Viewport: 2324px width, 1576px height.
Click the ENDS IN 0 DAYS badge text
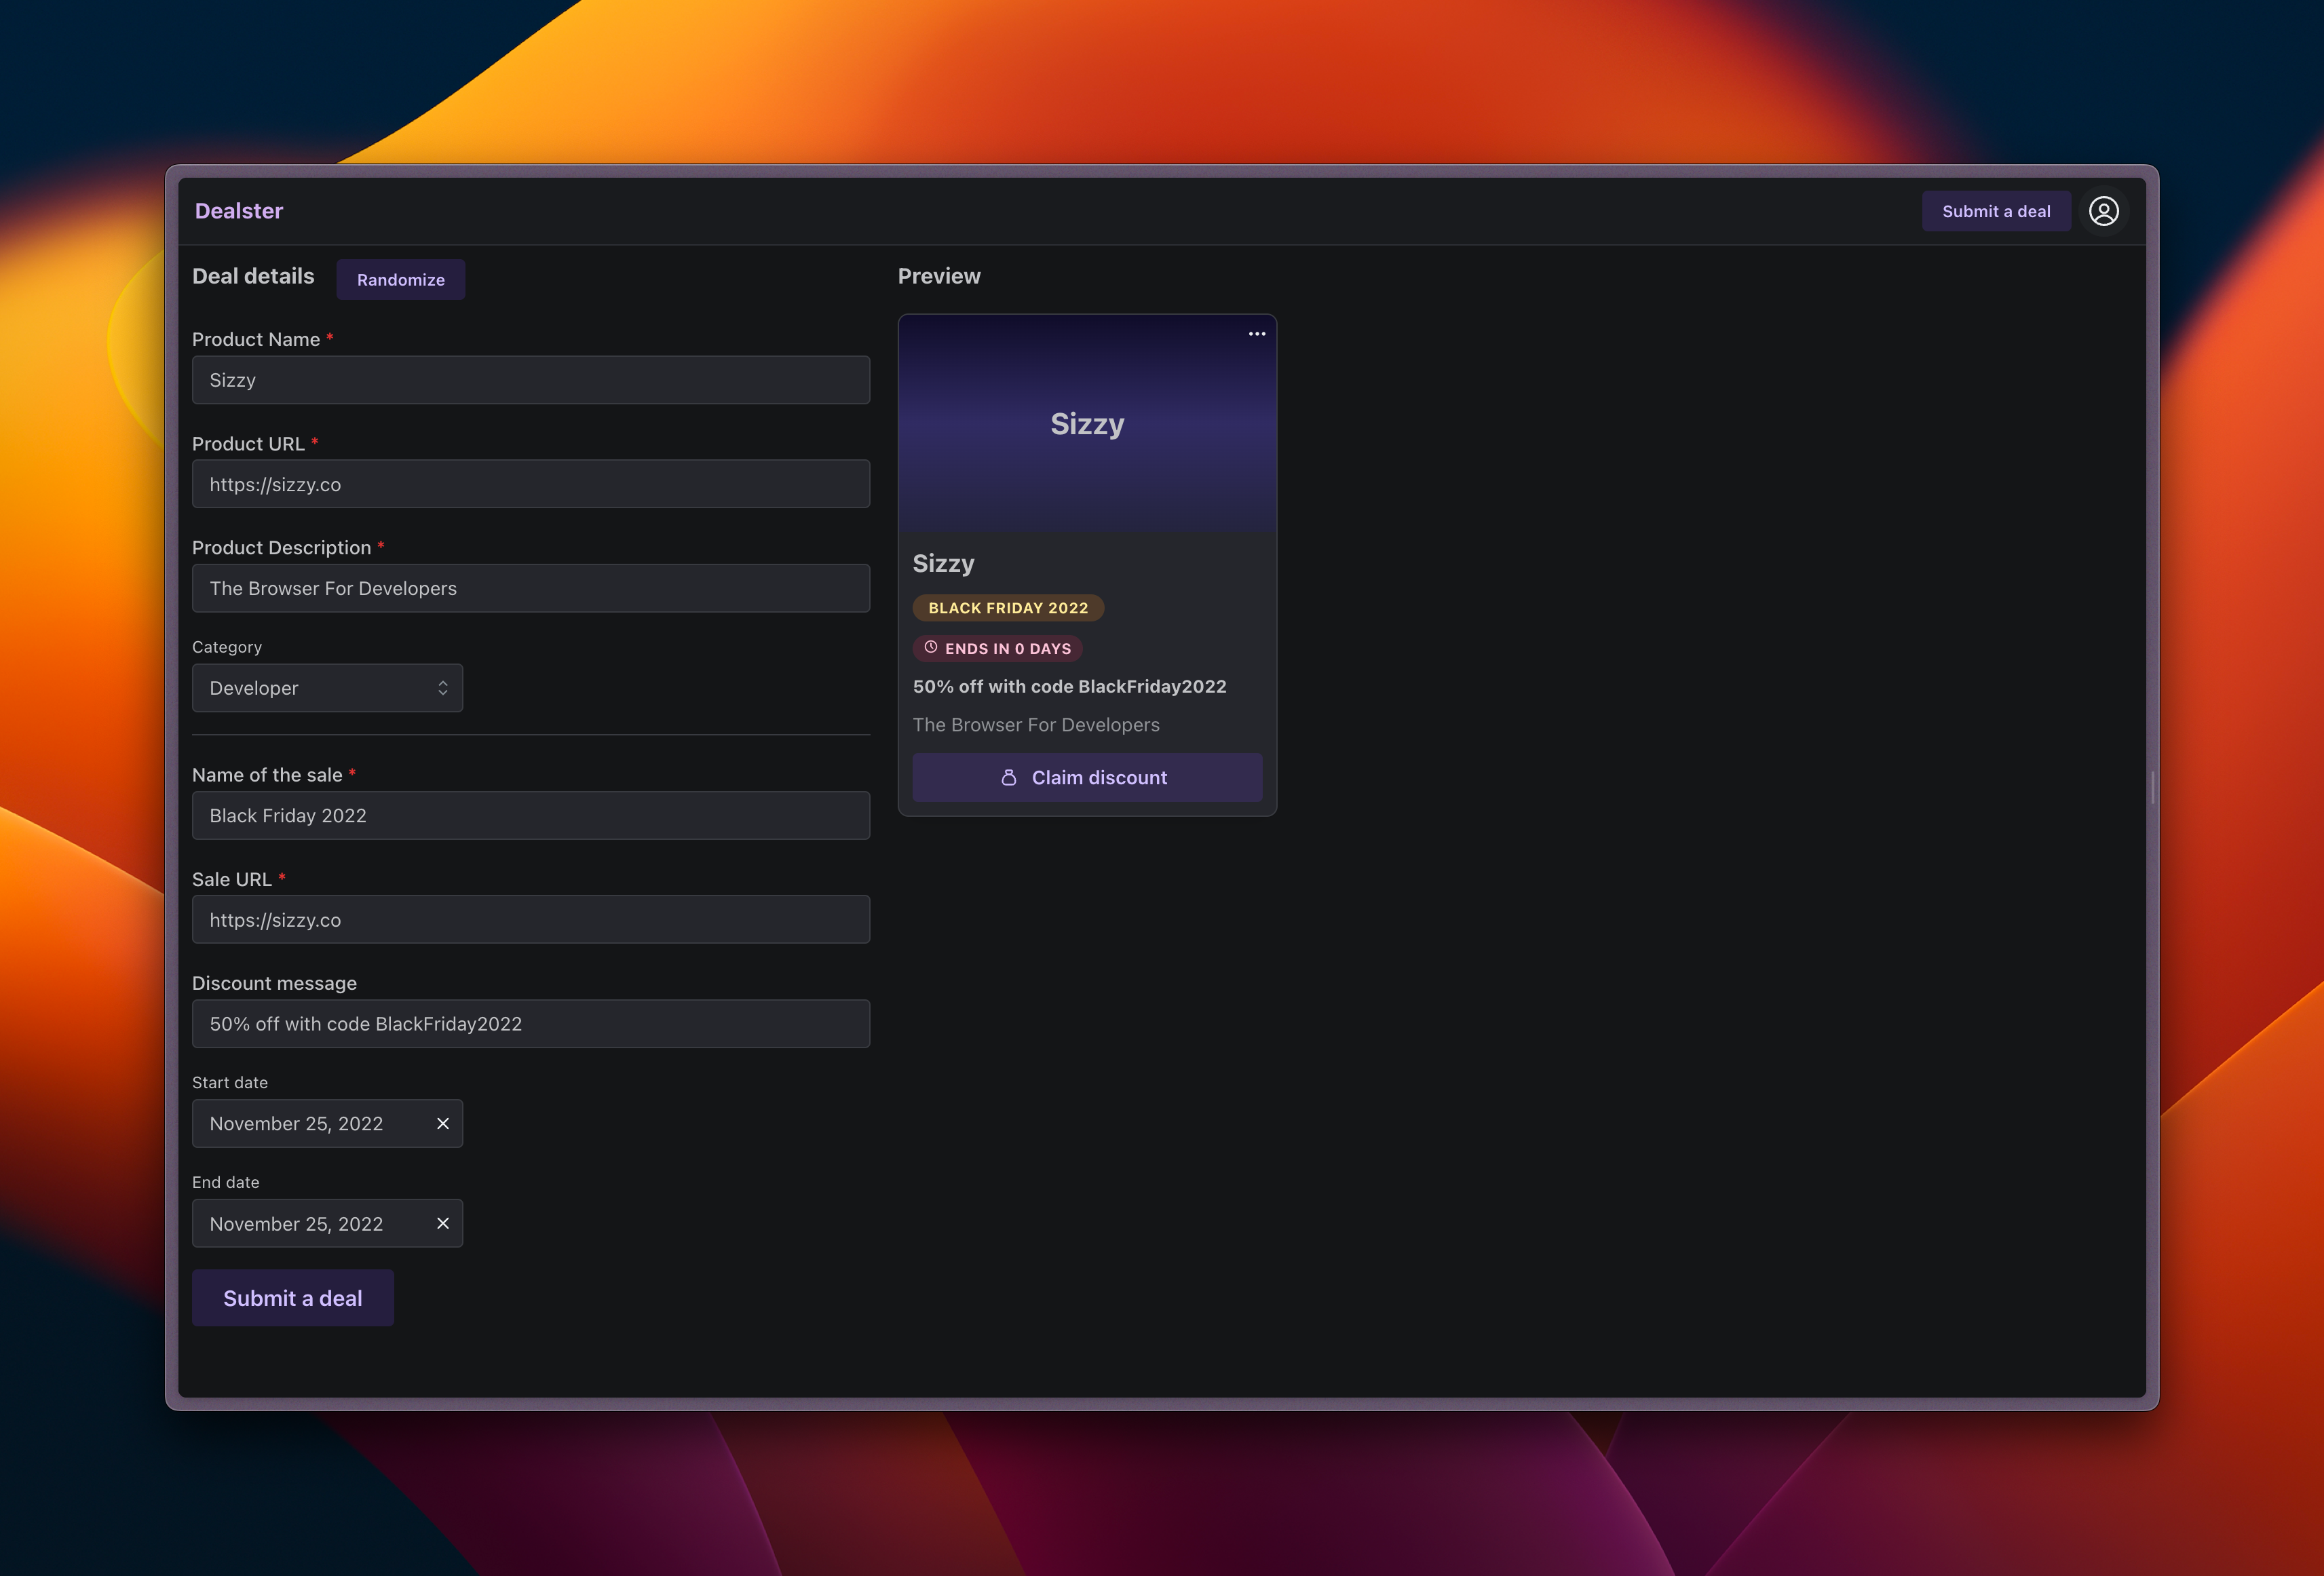tap(1008, 649)
